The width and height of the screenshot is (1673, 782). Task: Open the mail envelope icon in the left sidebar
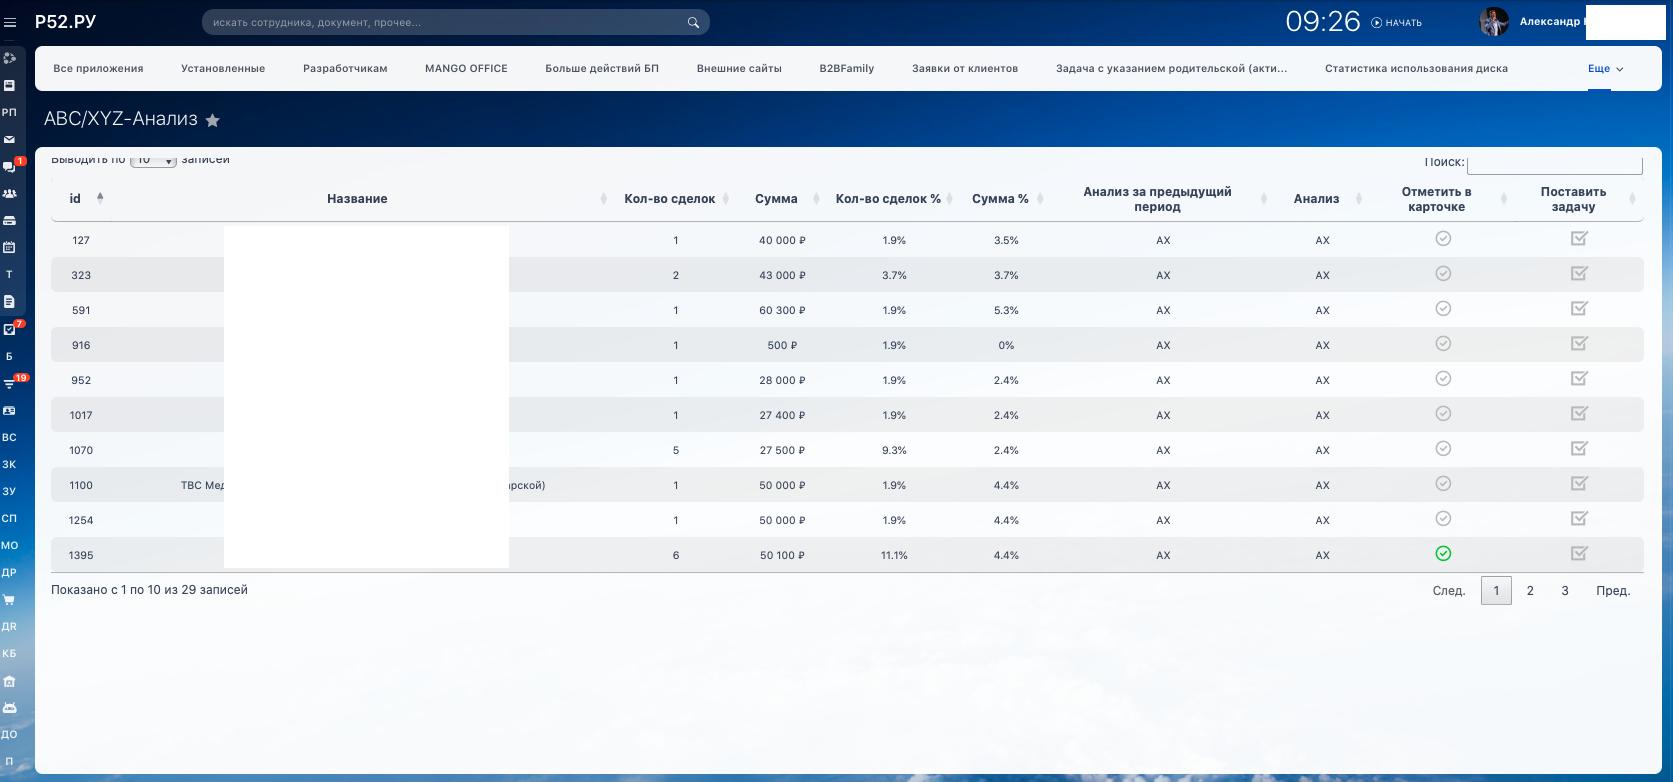click(9, 140)
